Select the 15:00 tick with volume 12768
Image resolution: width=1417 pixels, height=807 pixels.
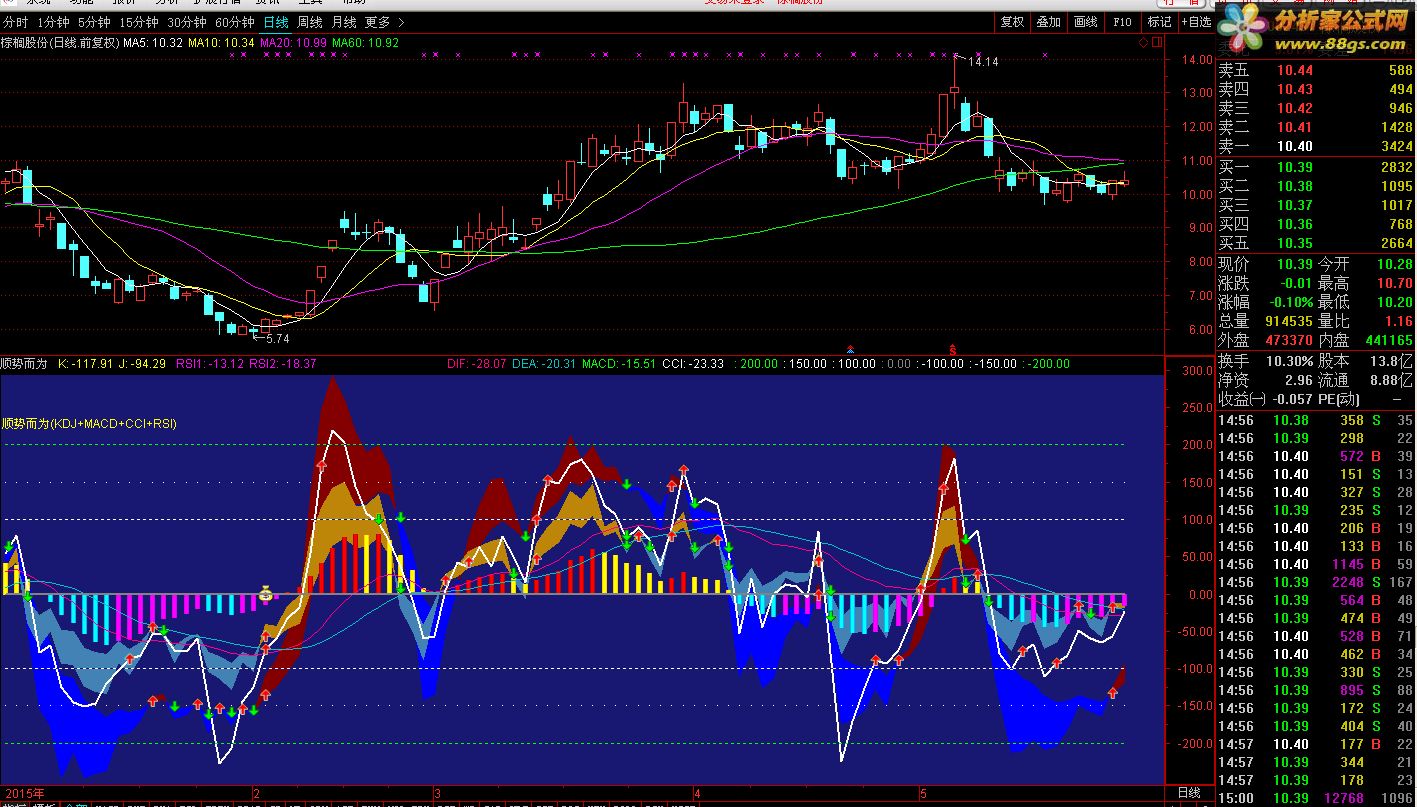(1316, 798)
